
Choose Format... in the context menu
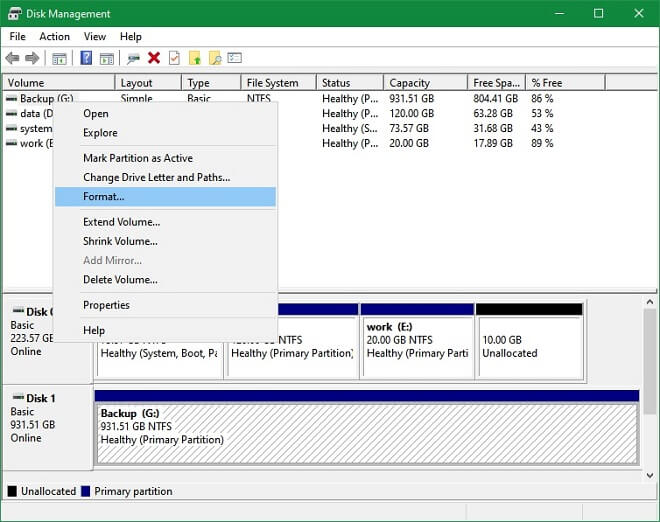point(165,197)
